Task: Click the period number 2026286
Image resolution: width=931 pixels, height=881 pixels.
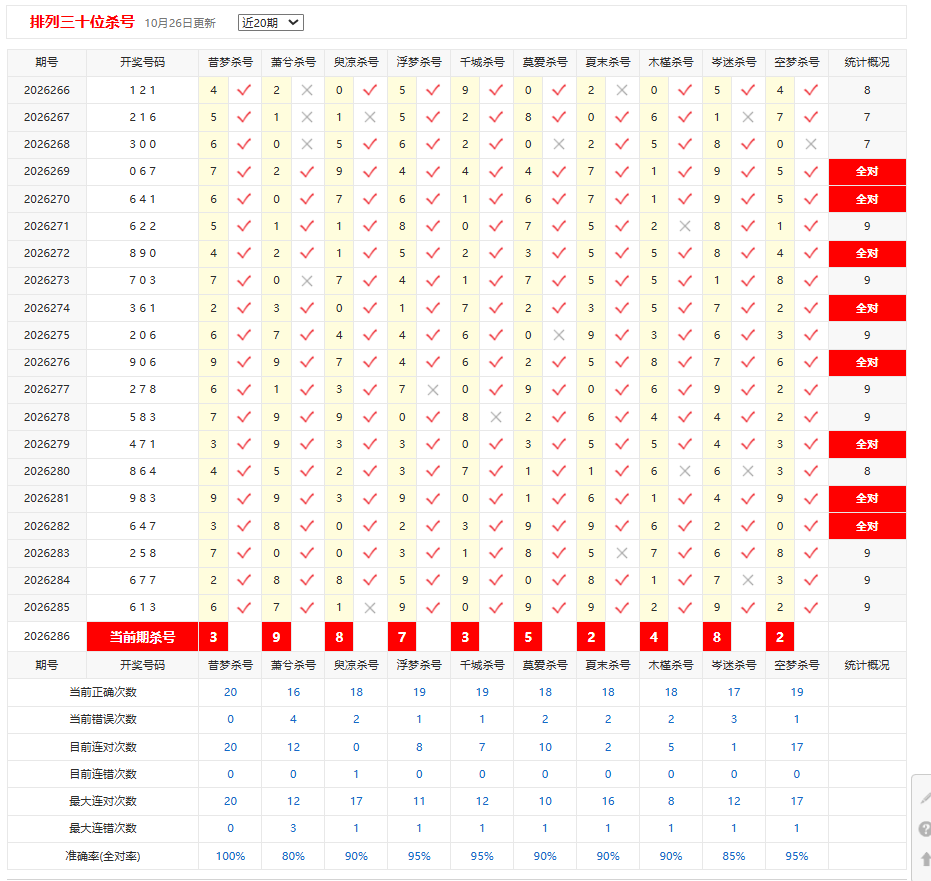Action: click(47, 636)
